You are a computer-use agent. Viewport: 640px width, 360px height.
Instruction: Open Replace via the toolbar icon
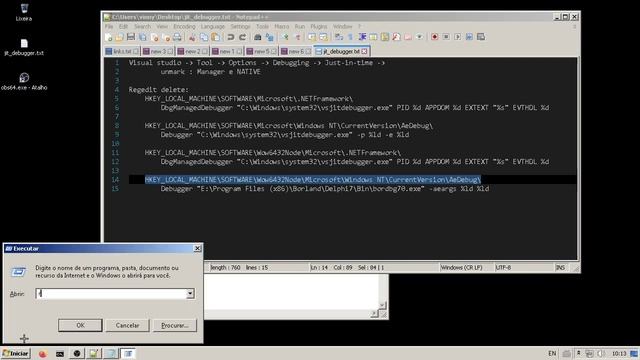[270, 37]
